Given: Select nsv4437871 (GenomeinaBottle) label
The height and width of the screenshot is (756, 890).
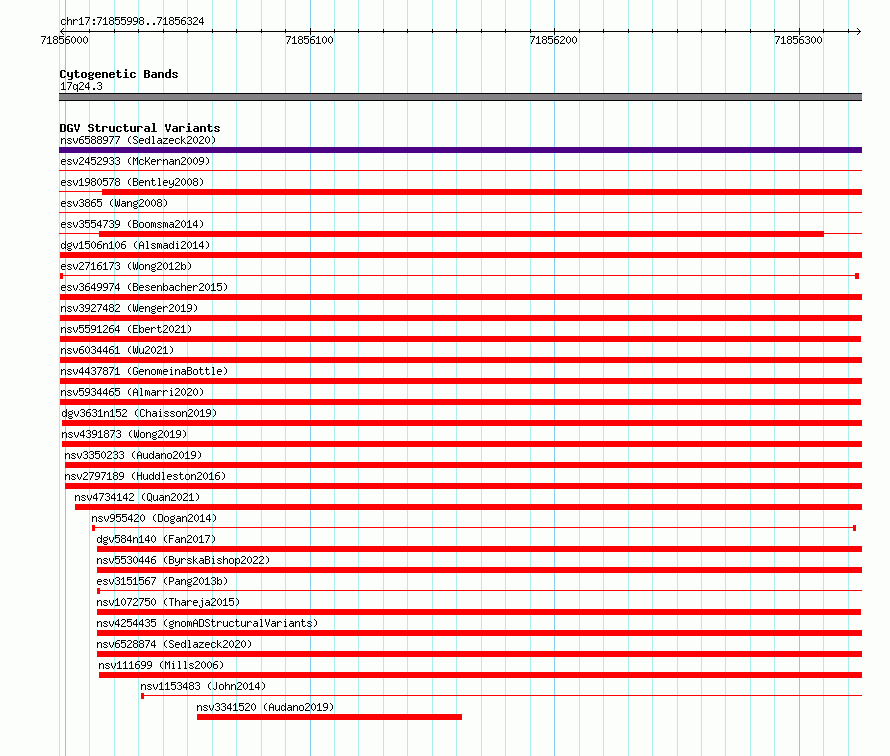Looking at the screenshot, I should pyautogui.click(x=144, y=371).
